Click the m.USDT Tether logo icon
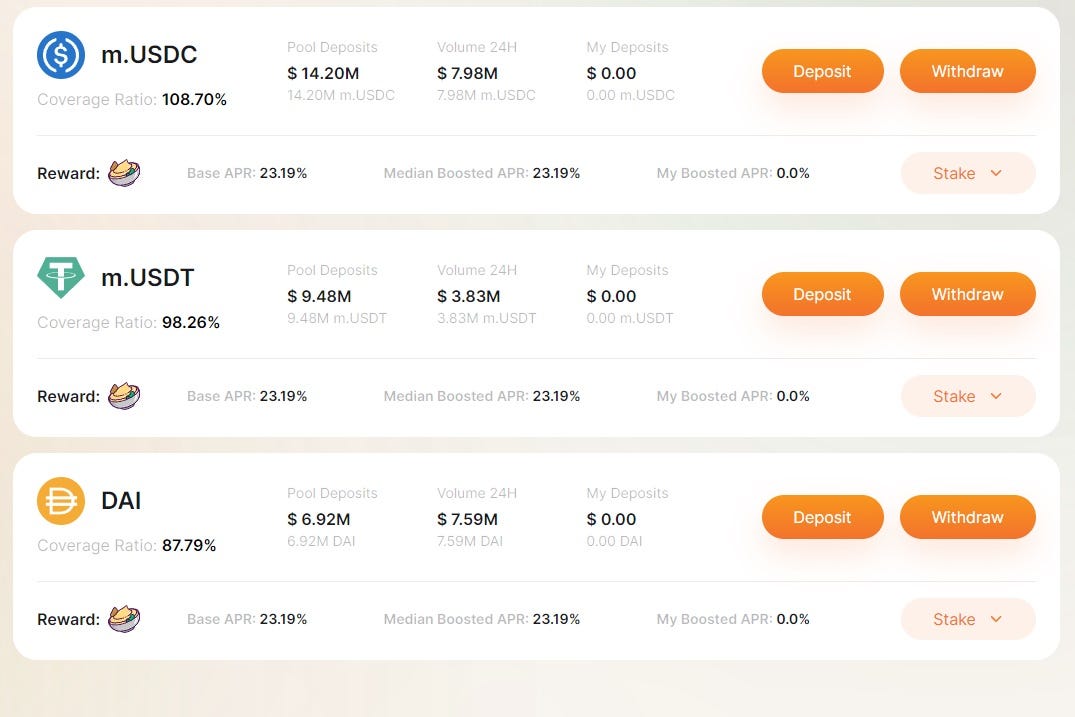 coord(61,277)
